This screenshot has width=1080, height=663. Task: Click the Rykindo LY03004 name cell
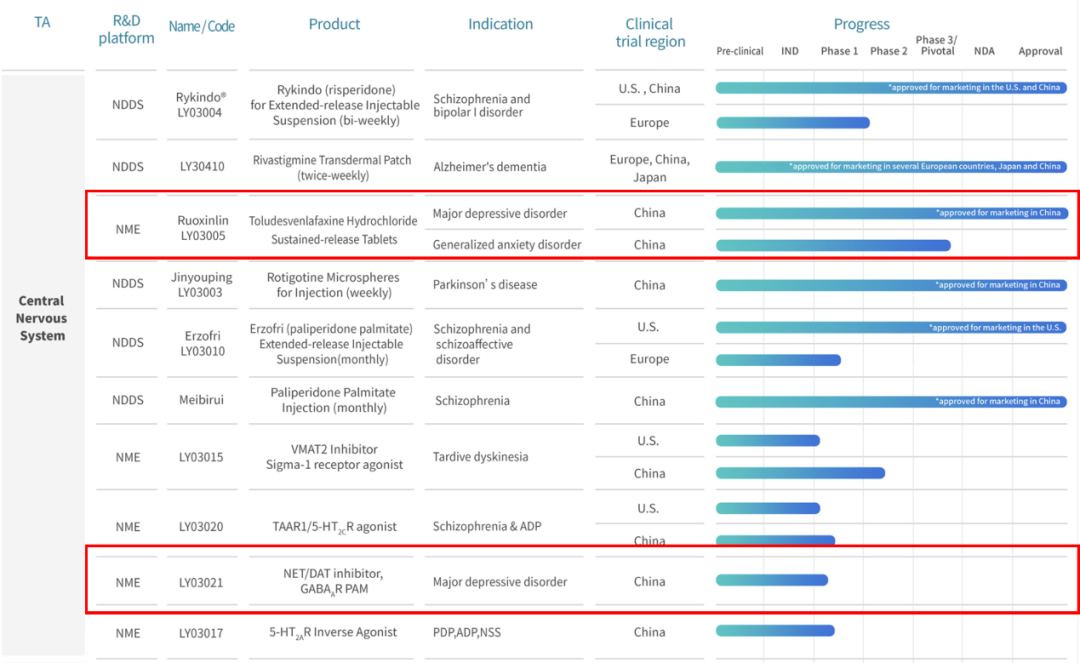(x=201, y=104)
